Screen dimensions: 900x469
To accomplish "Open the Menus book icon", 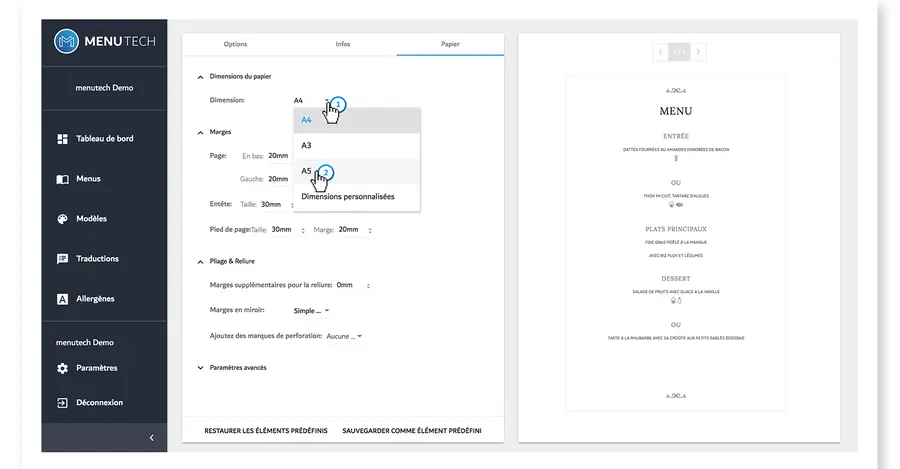I will (x=62, y=179).
